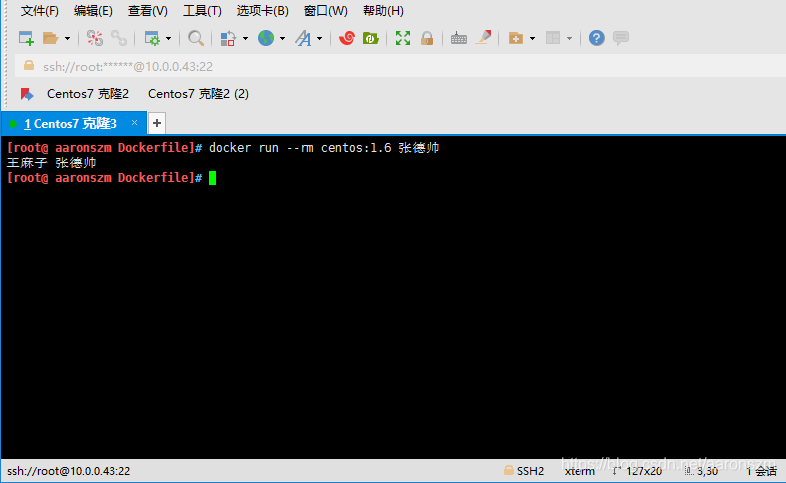786x483 pixels.
Task: Expand the color scheme dropdown arrow
Action: [245, 38]
